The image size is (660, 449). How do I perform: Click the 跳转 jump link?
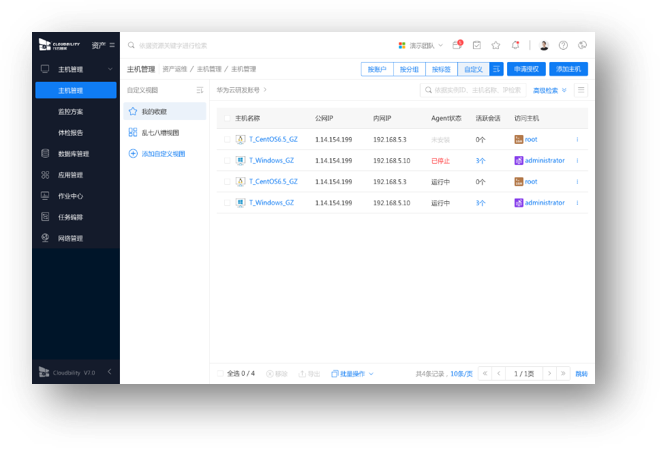(581, 374)
